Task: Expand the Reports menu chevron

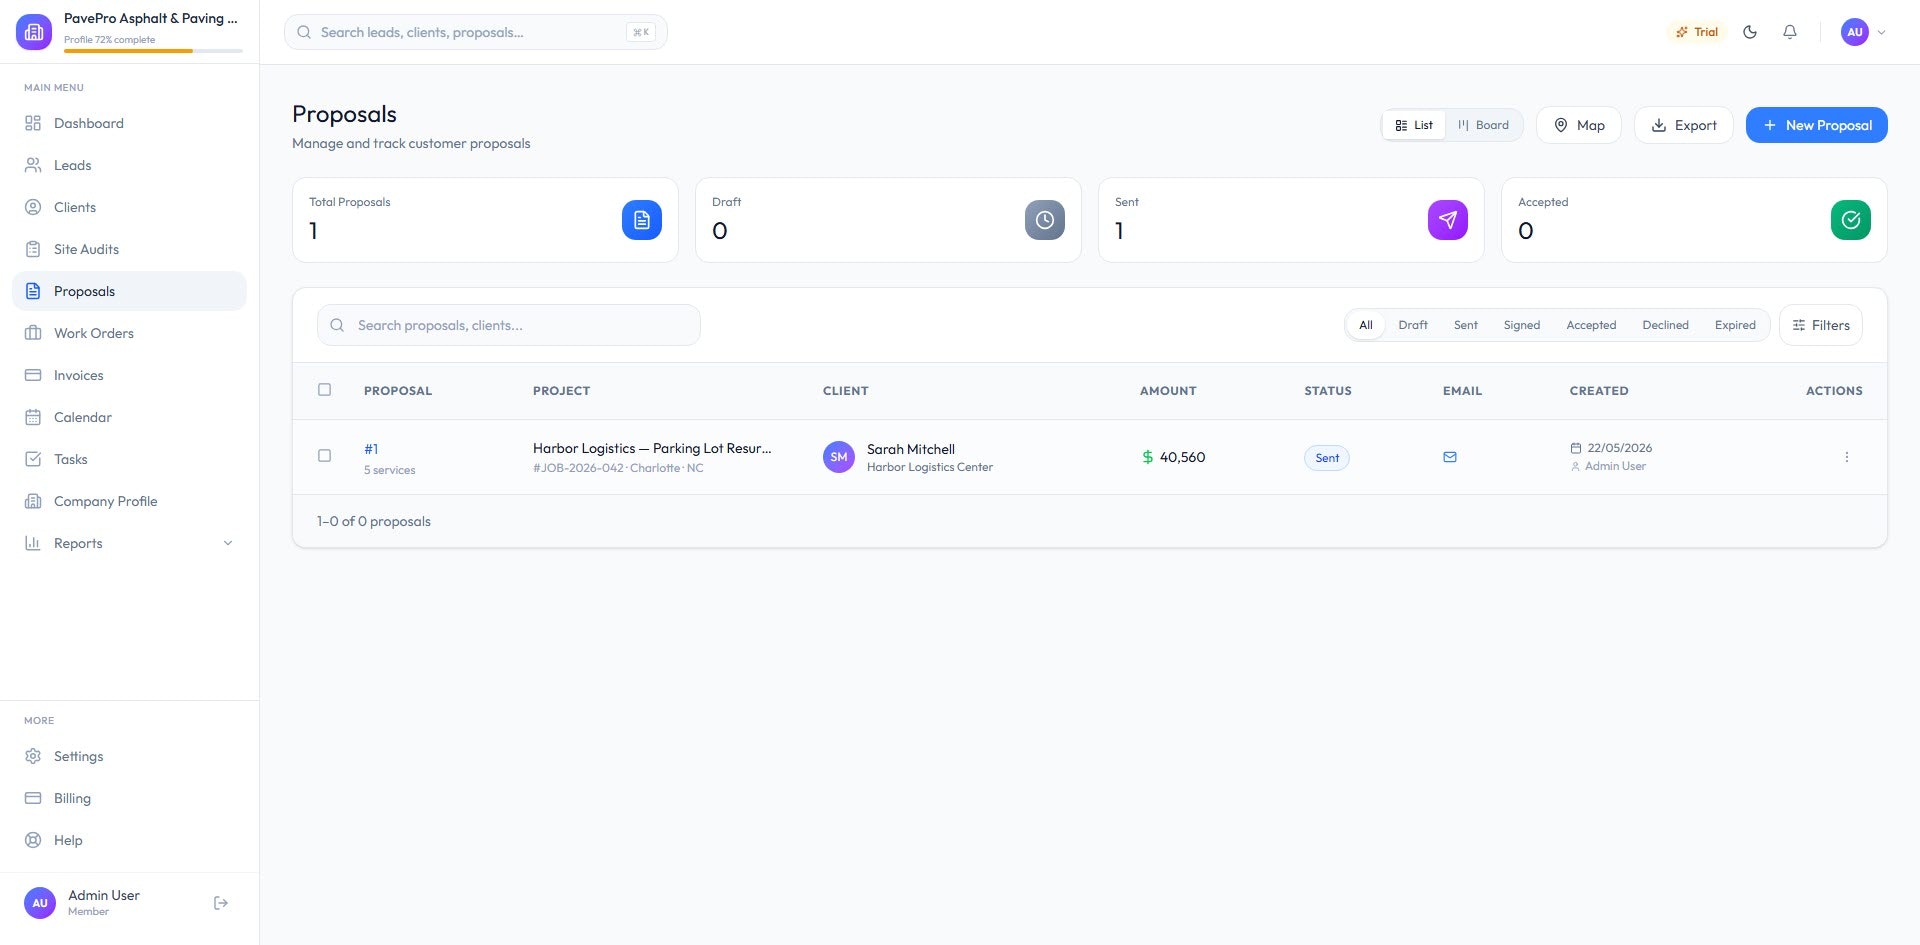Action: (x=228, y=543)
